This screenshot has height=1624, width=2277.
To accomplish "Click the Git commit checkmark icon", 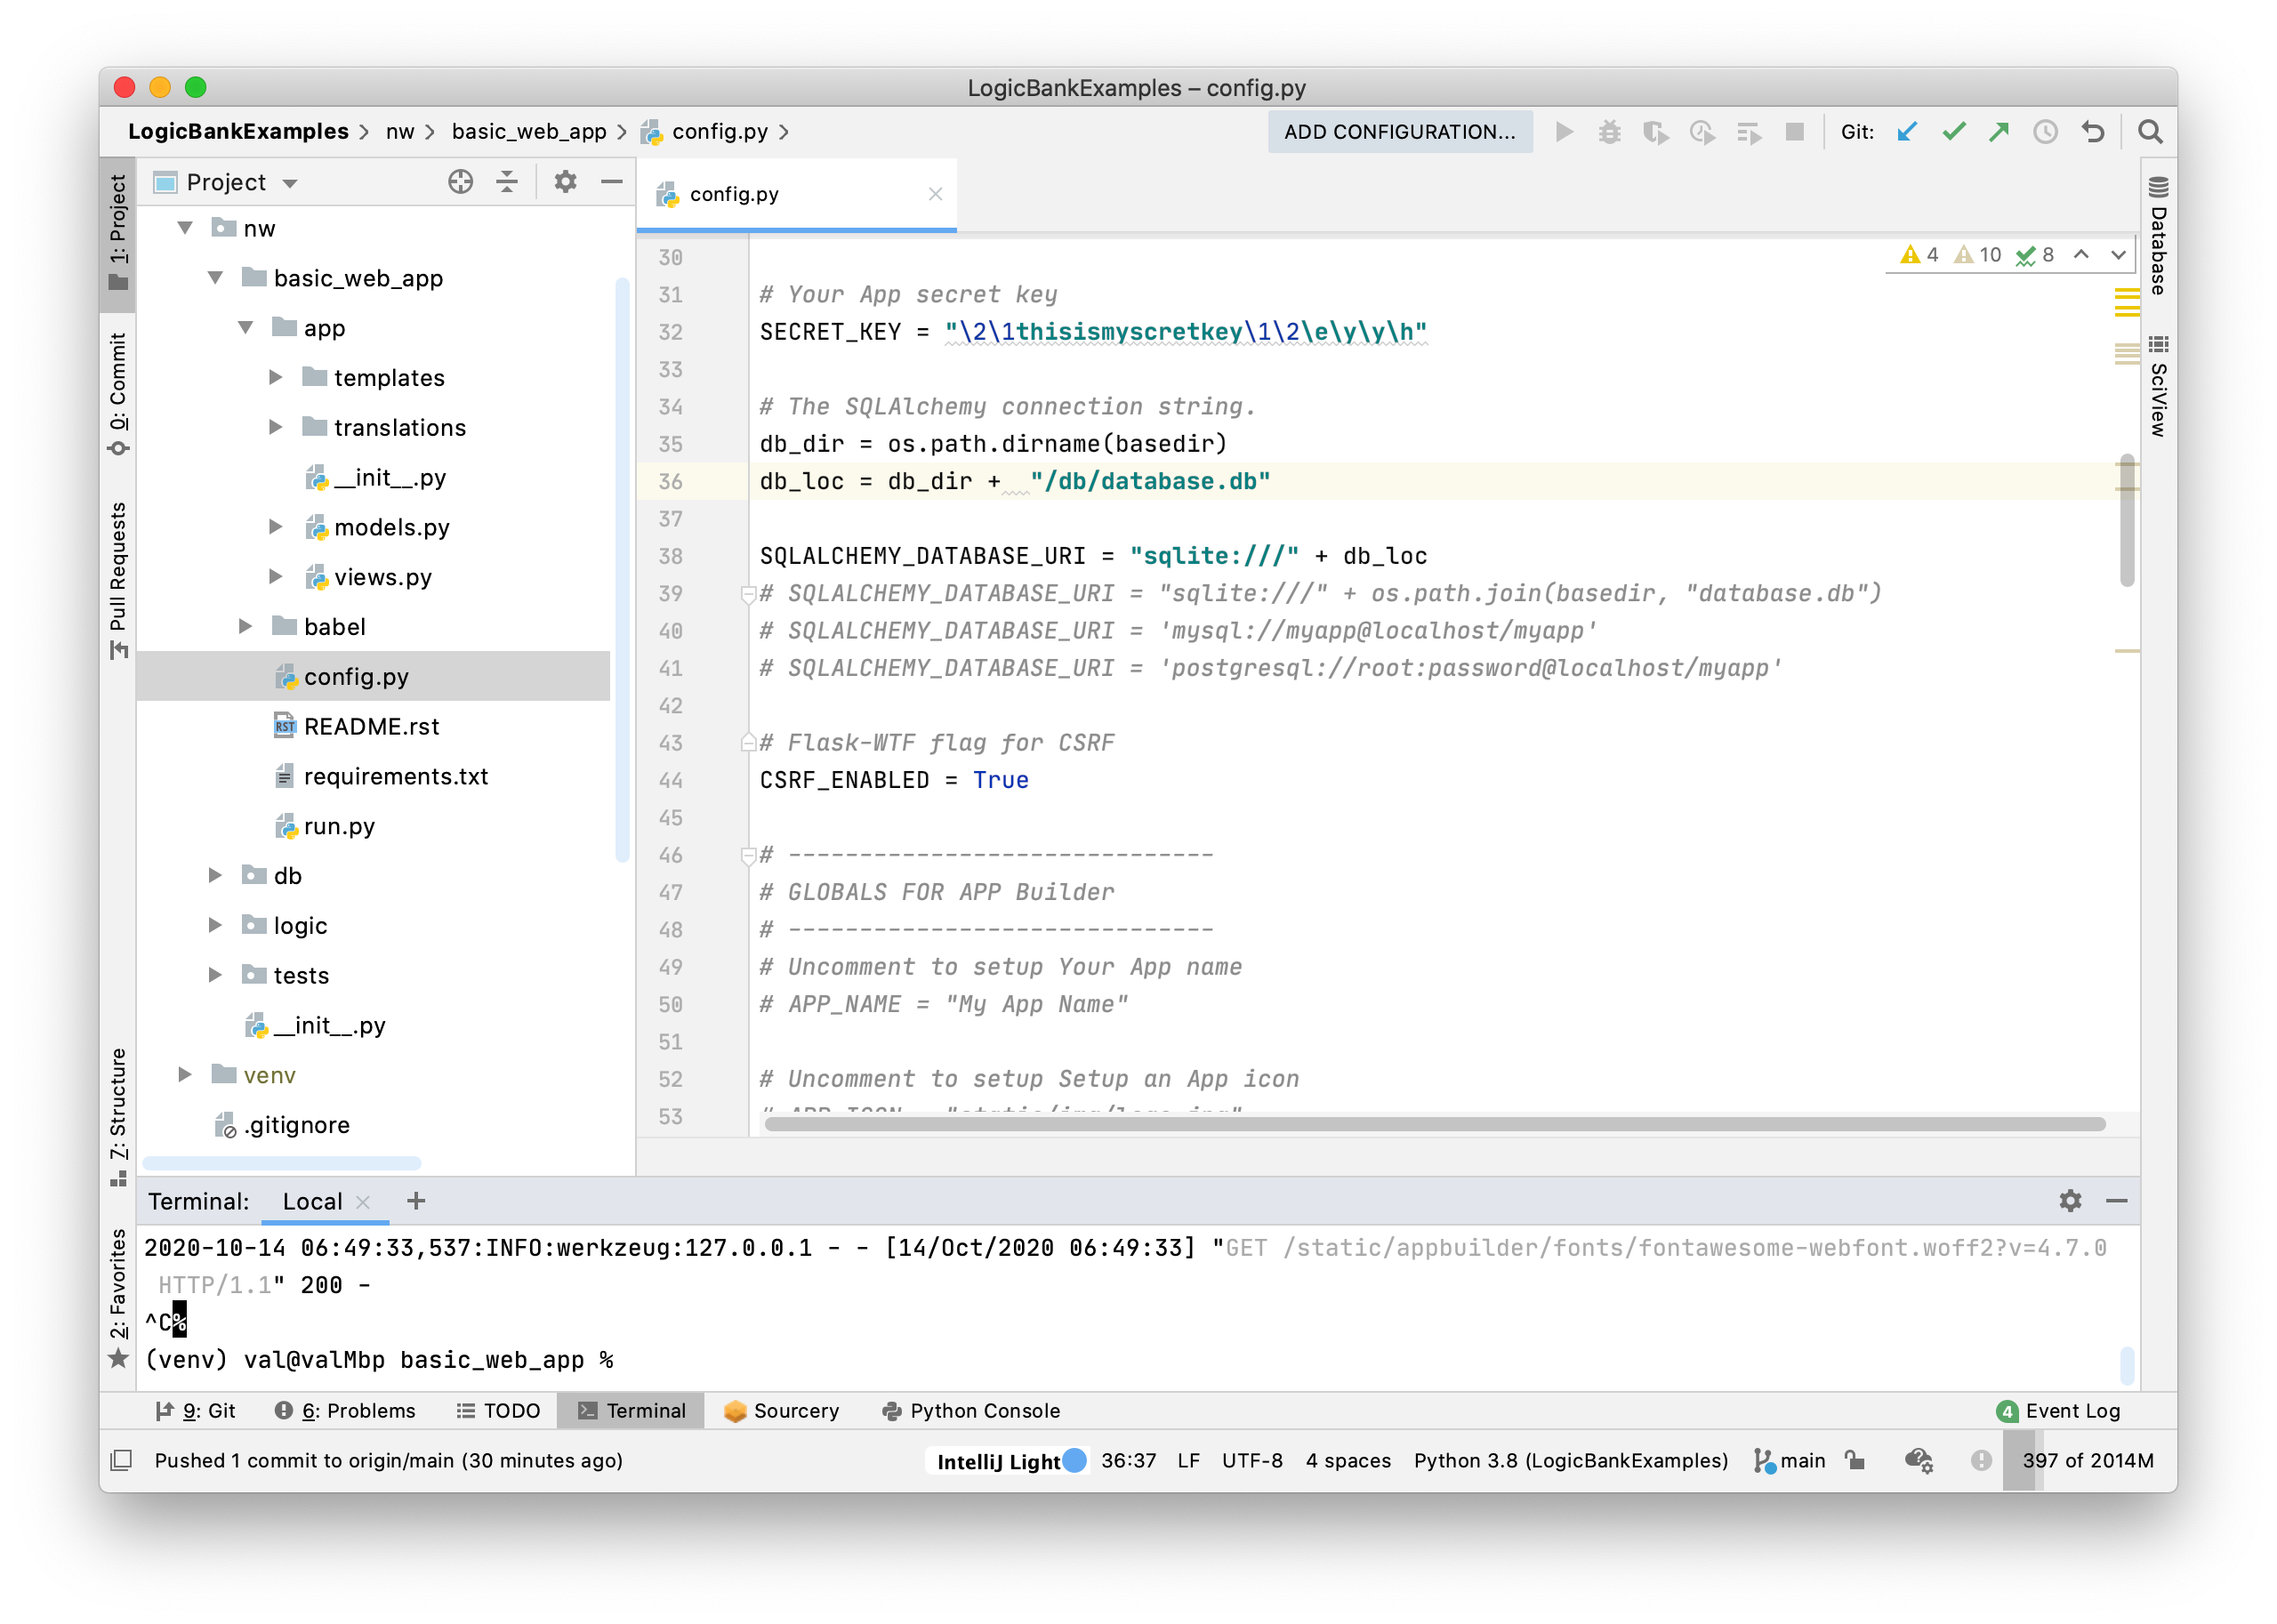I will point(1953,132).
